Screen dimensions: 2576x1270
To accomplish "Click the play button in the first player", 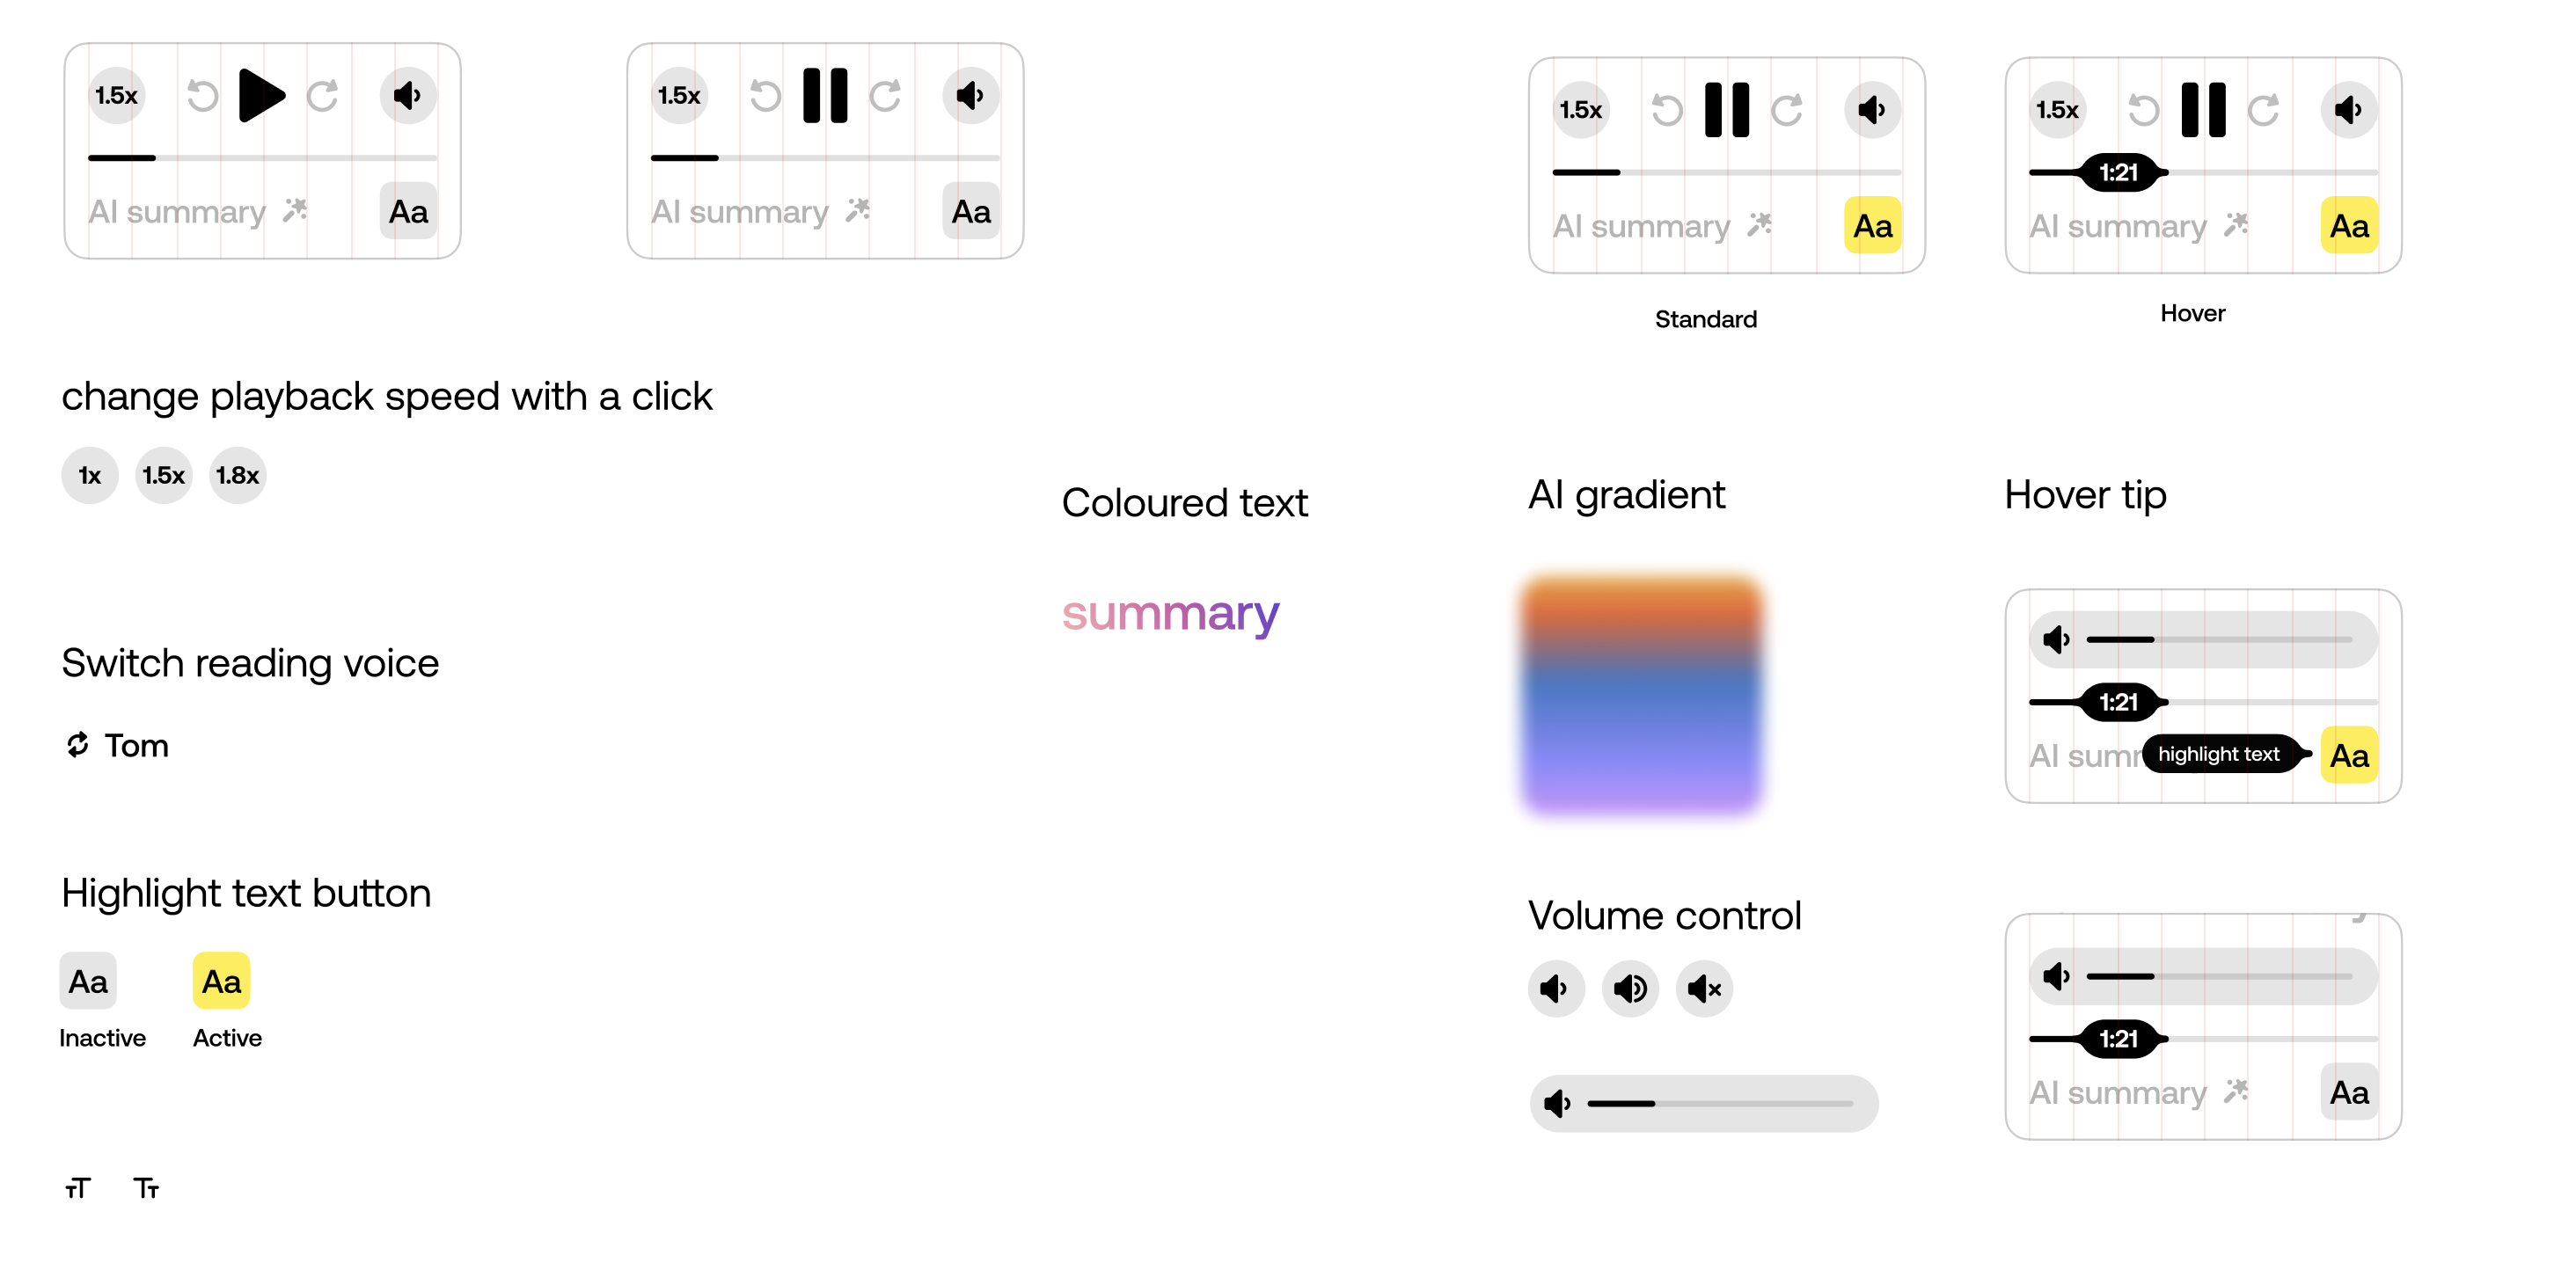I will coord(261,96).
